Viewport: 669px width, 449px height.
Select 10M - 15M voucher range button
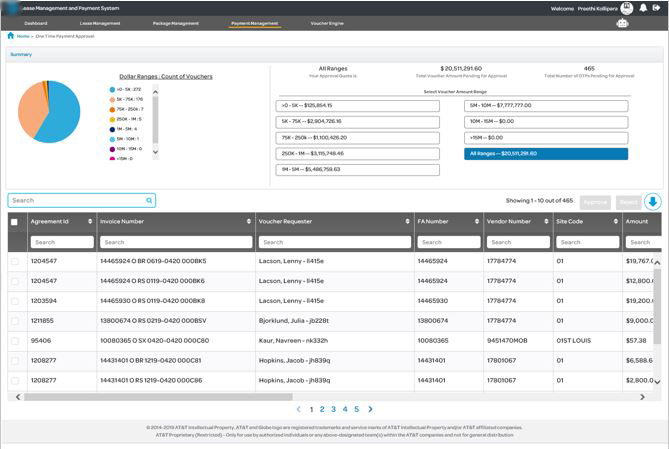pyautogui.click(x=546, y=122)
